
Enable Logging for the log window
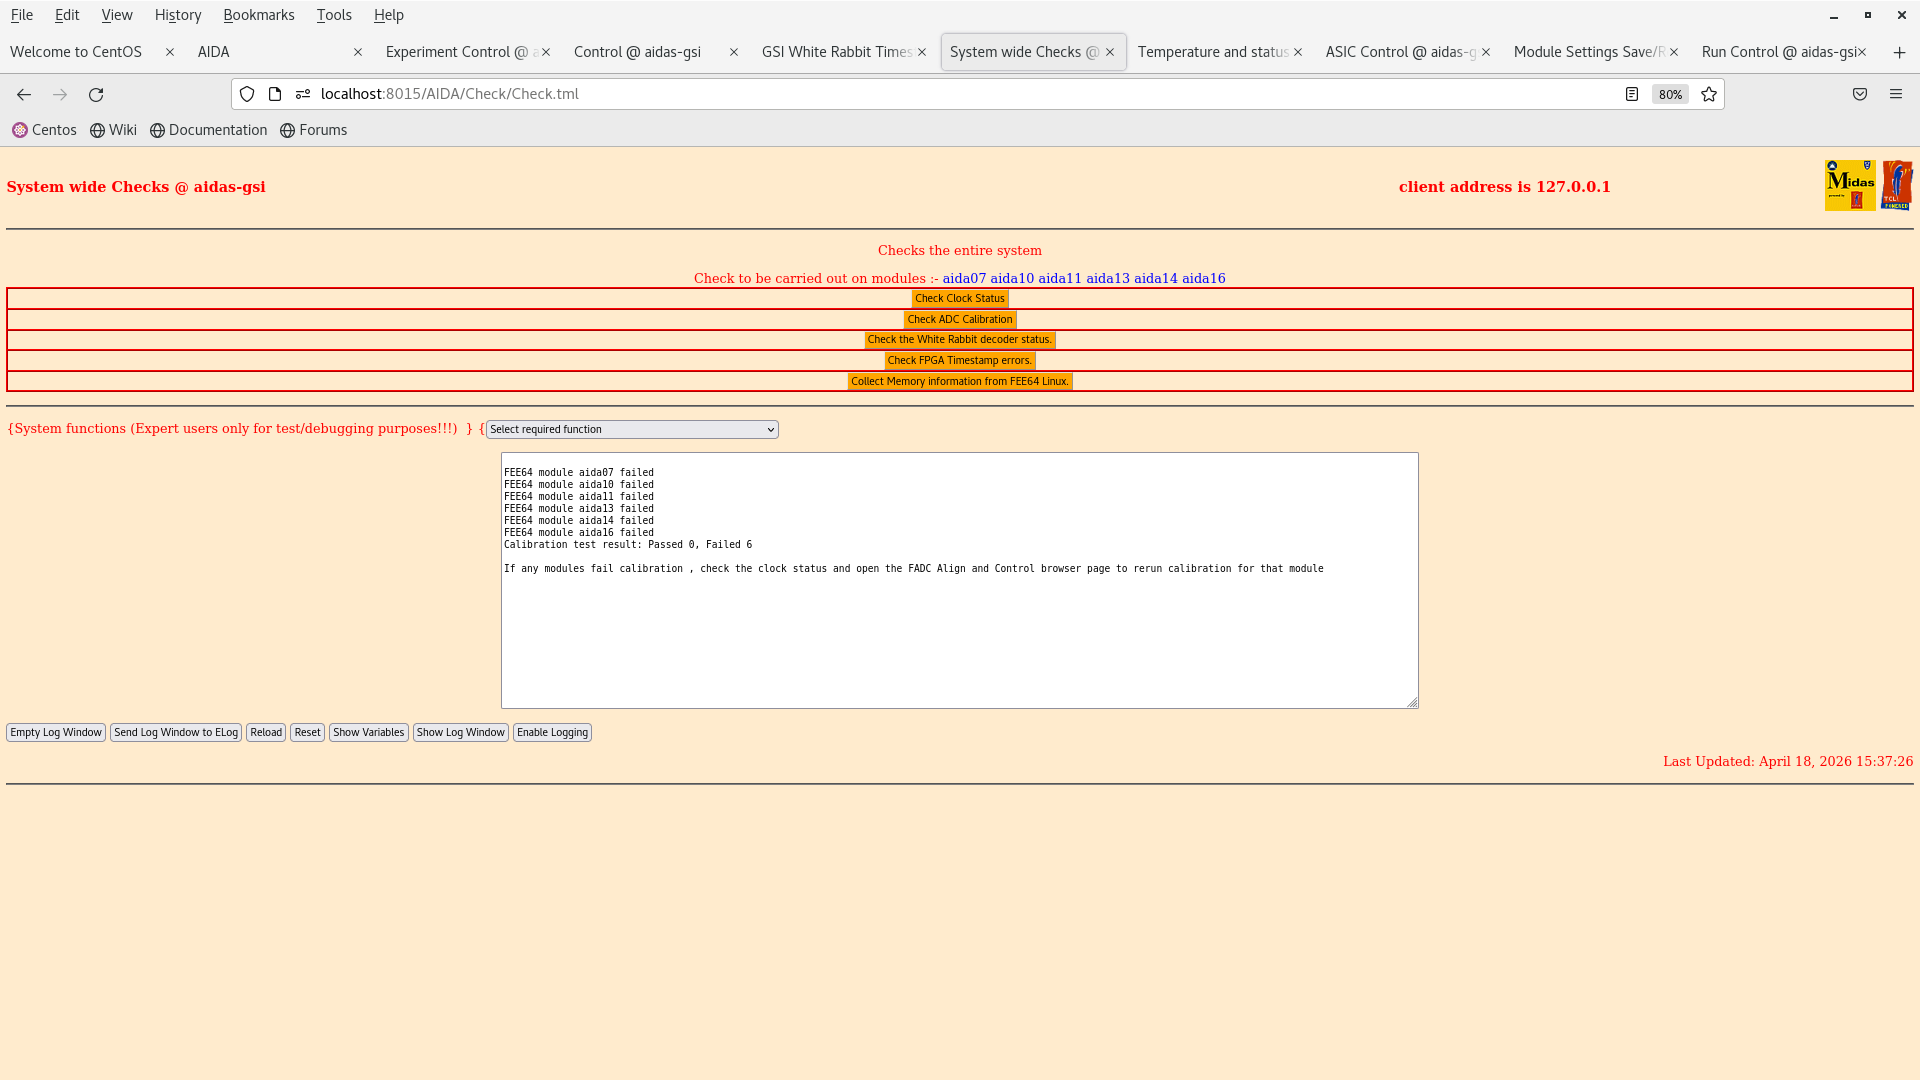(x=552, y=732)
